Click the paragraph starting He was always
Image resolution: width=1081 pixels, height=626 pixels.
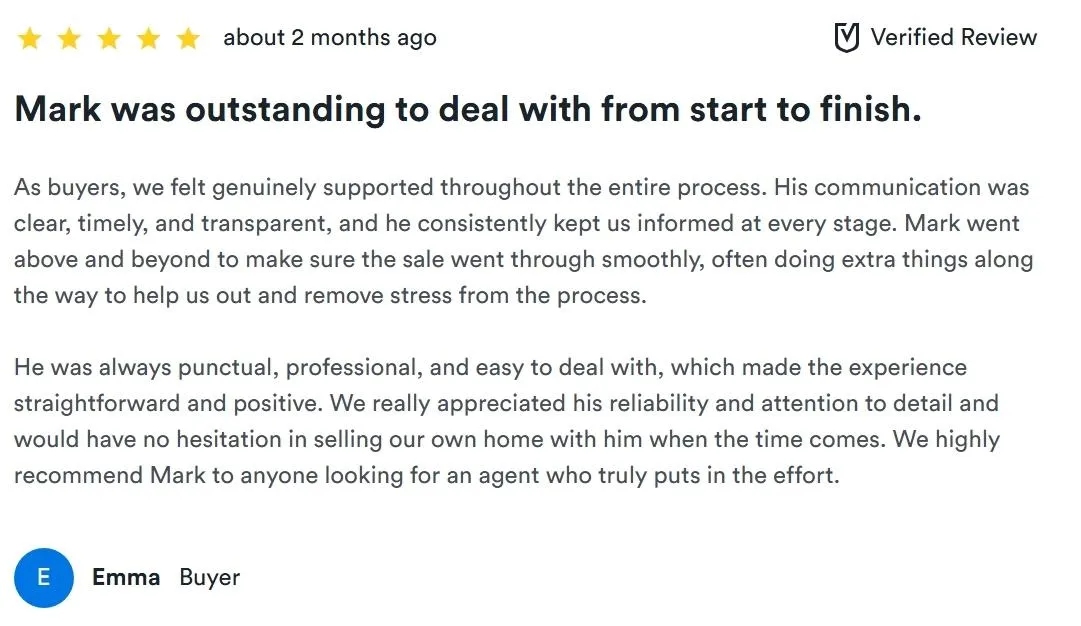coord(507,421)
